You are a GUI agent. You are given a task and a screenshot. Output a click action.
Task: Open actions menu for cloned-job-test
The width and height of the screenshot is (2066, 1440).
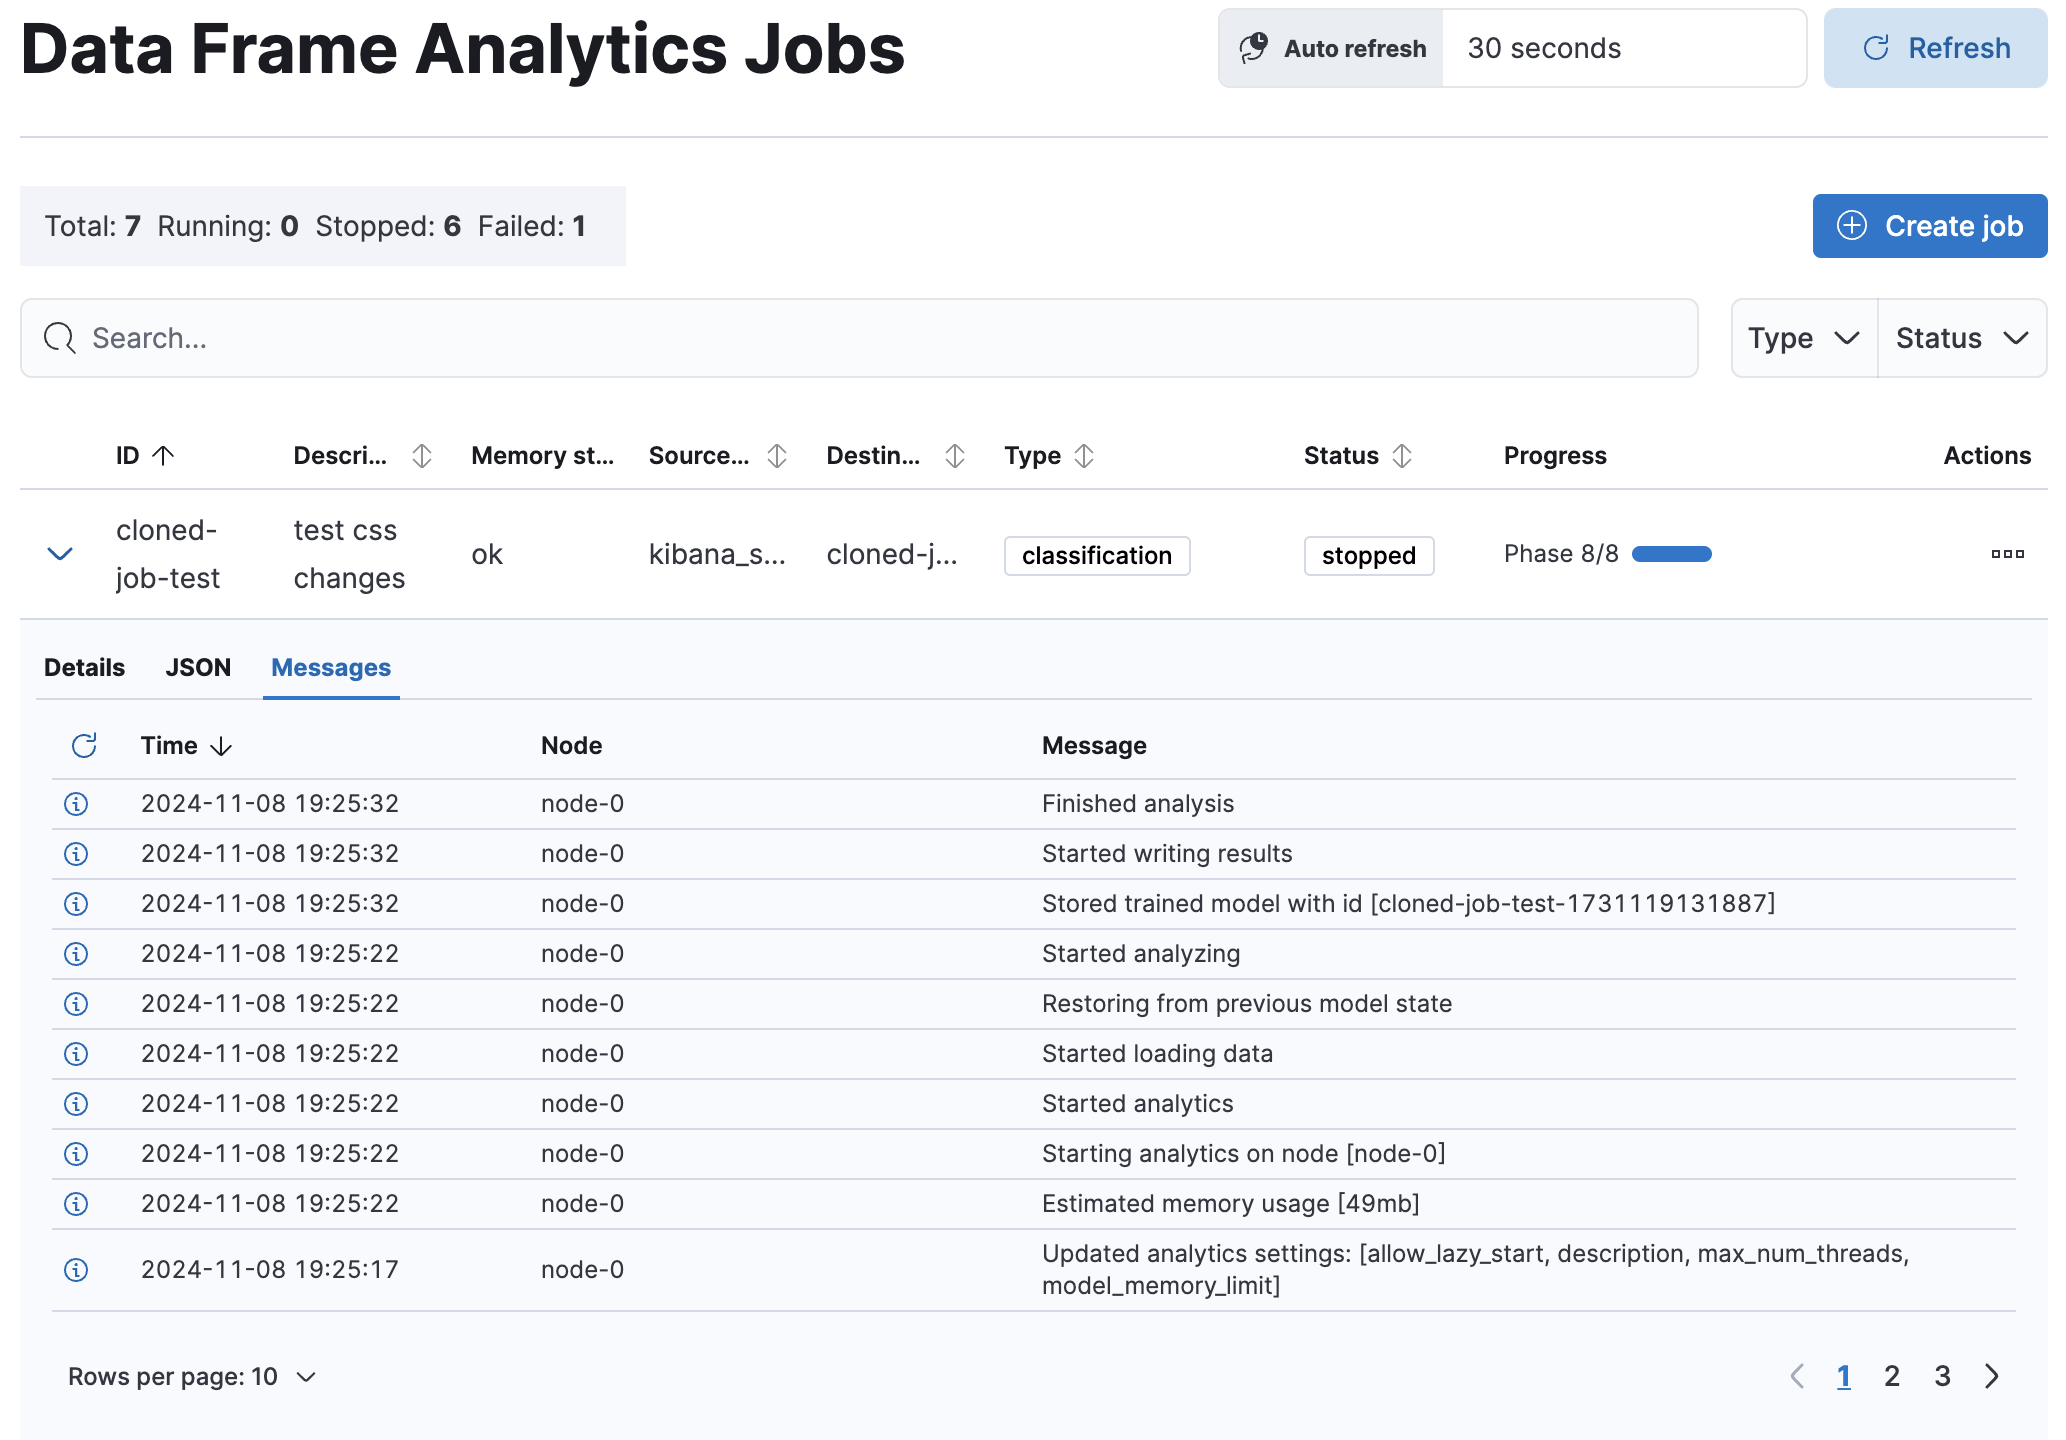click(x=2007, y=554)
